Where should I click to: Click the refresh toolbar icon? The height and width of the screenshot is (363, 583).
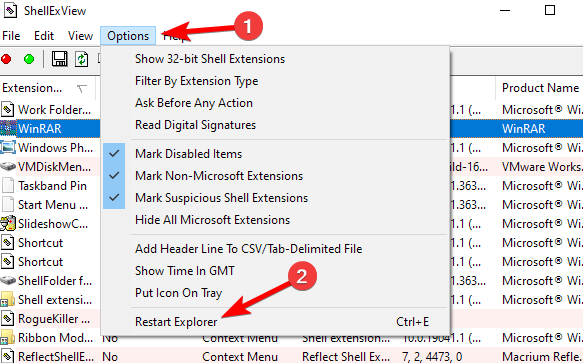tap(81, 59)
